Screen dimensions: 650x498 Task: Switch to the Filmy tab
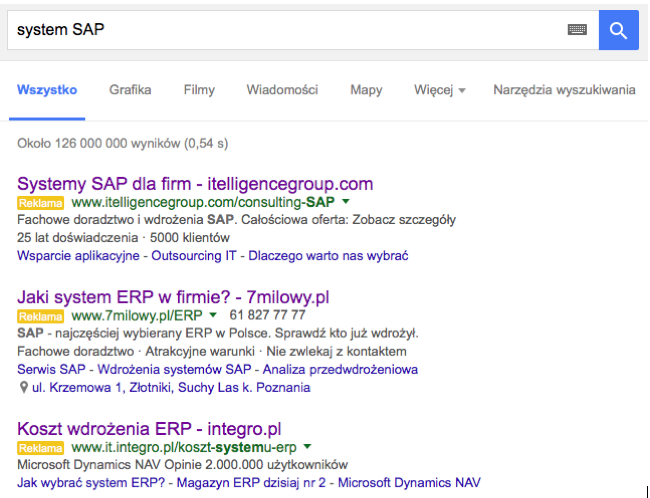click(x=199, y=90)
